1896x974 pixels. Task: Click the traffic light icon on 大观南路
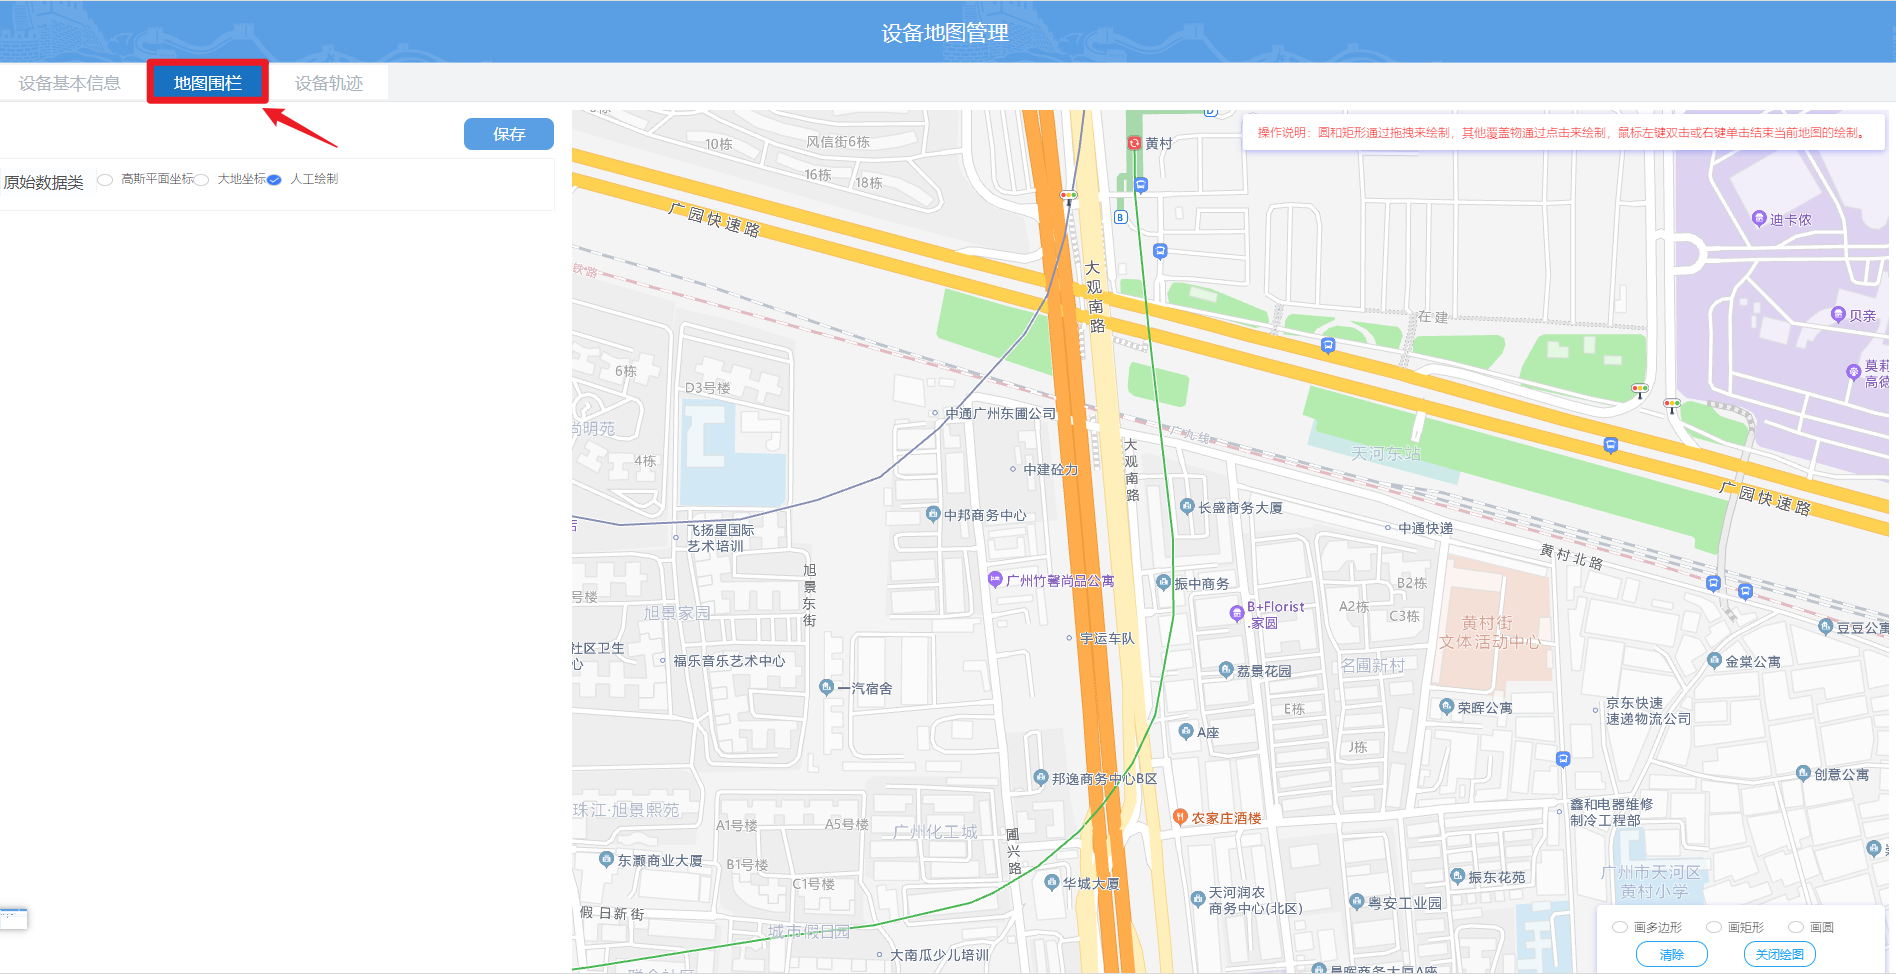pyautogui.click(x=1069, y=196)
